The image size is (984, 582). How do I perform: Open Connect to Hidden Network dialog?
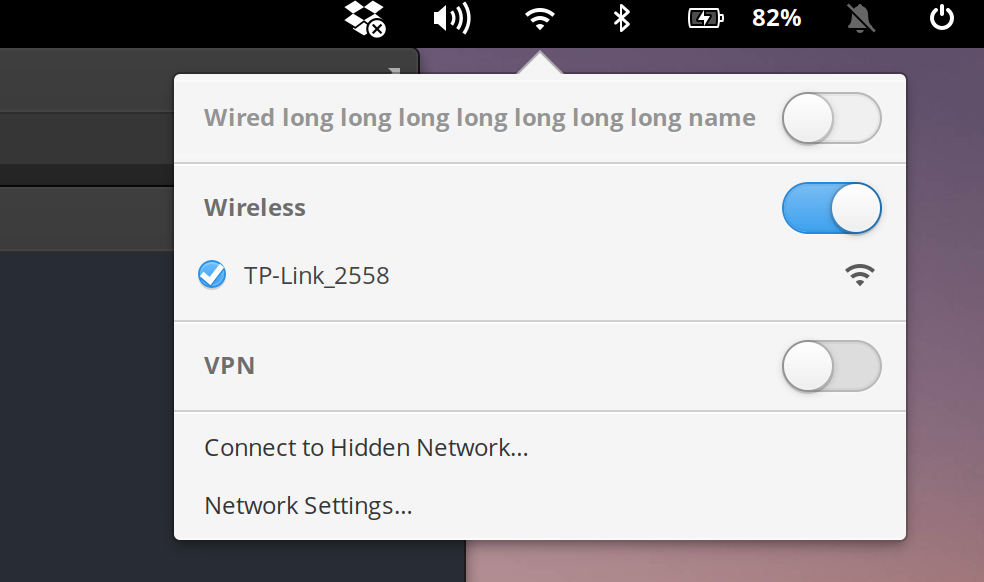coord(366,447)
